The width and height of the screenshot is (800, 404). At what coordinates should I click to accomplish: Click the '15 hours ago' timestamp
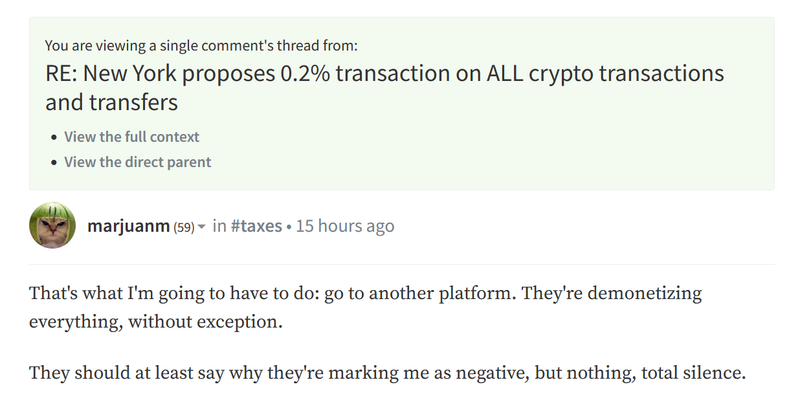(344, 226)
